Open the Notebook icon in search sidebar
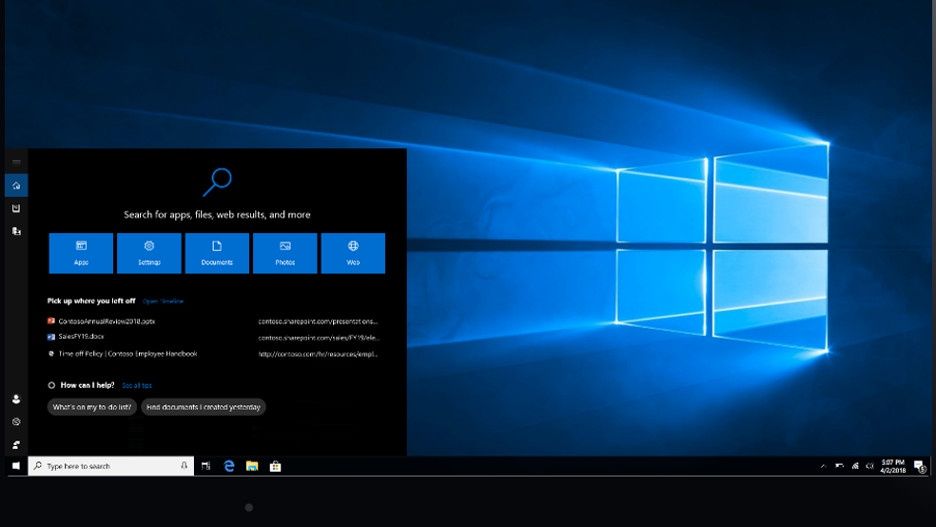This screenshot has height=527, width=936. [x=16, y=208]
